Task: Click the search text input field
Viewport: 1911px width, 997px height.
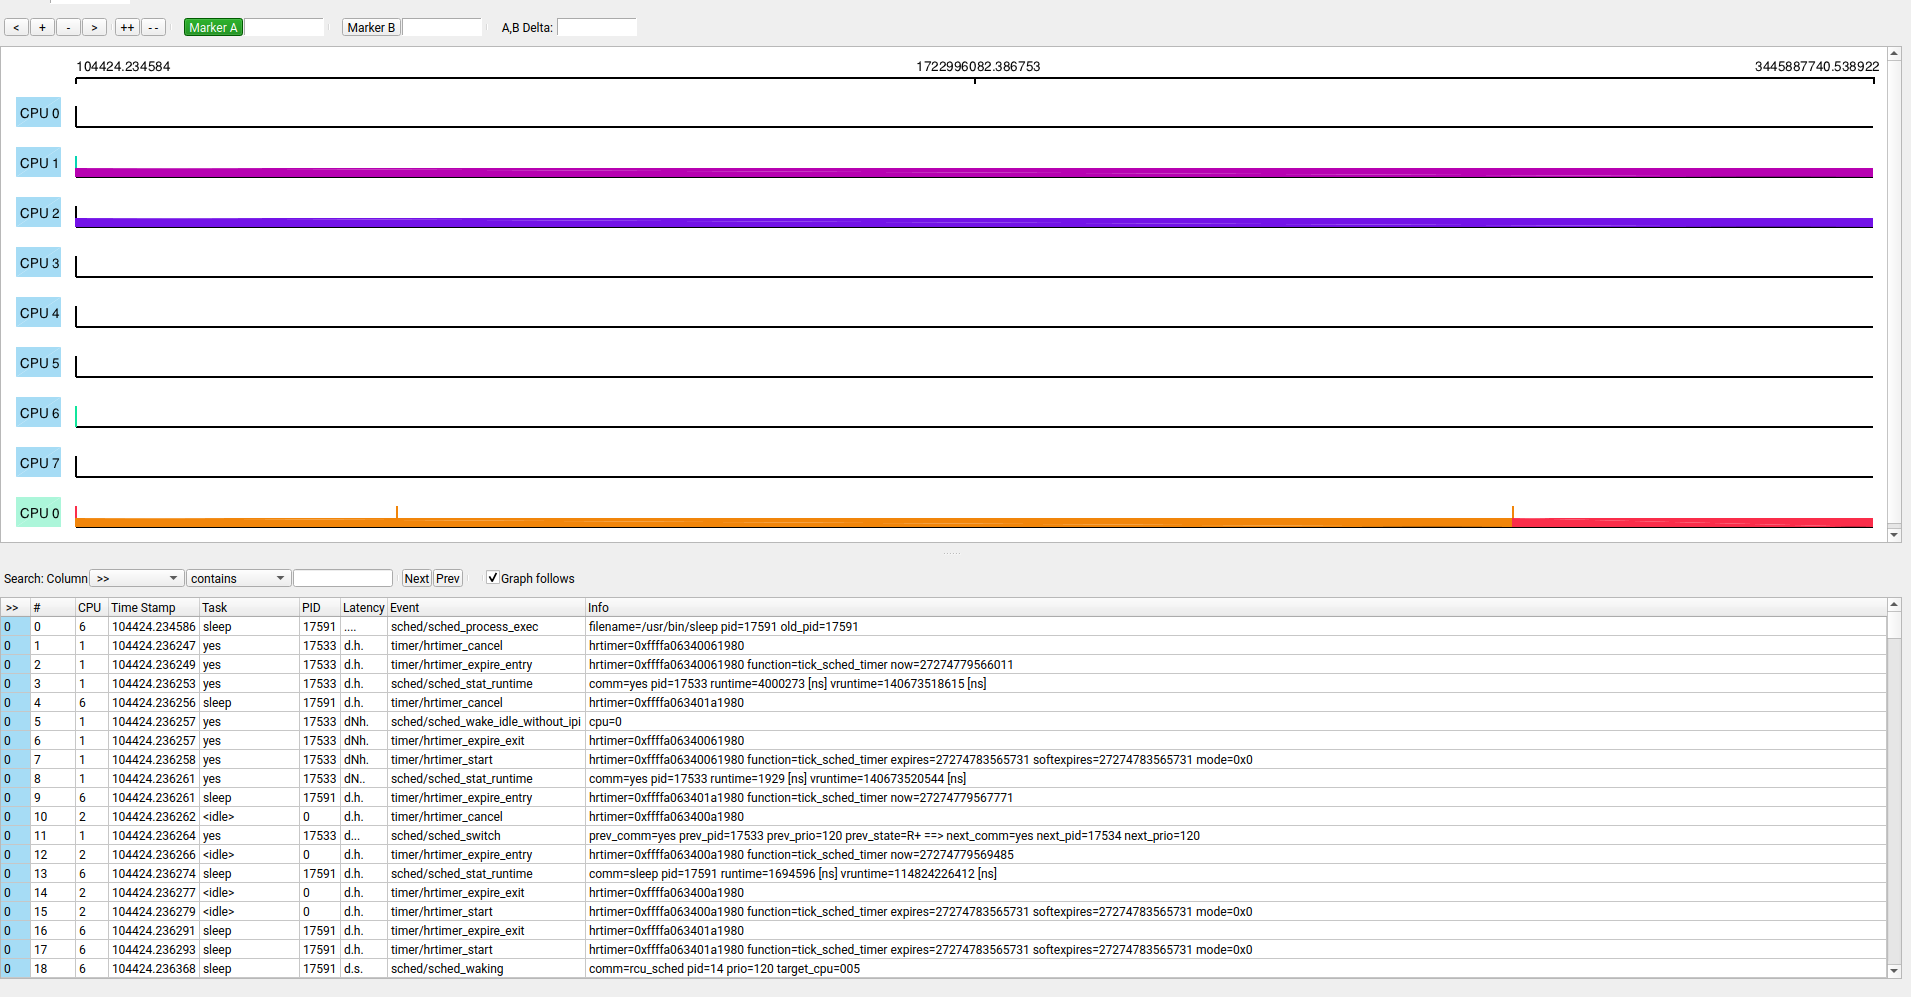Action: pyautogui.click(x=343, y=579)
